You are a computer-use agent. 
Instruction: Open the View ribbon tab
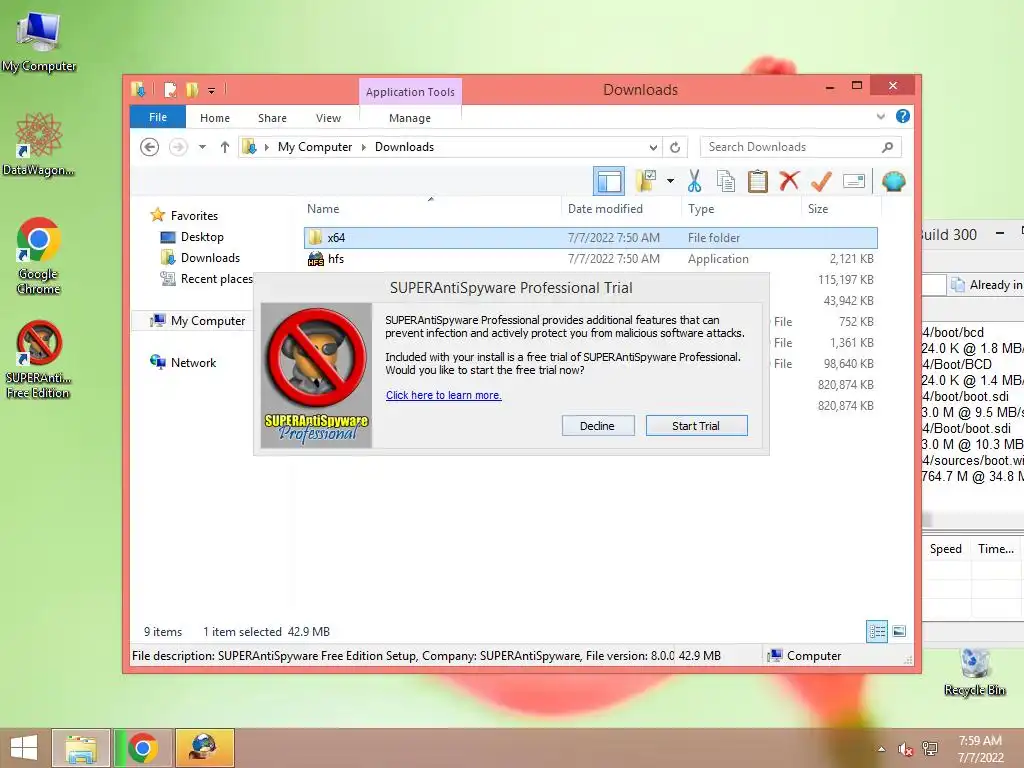point(328,118)
